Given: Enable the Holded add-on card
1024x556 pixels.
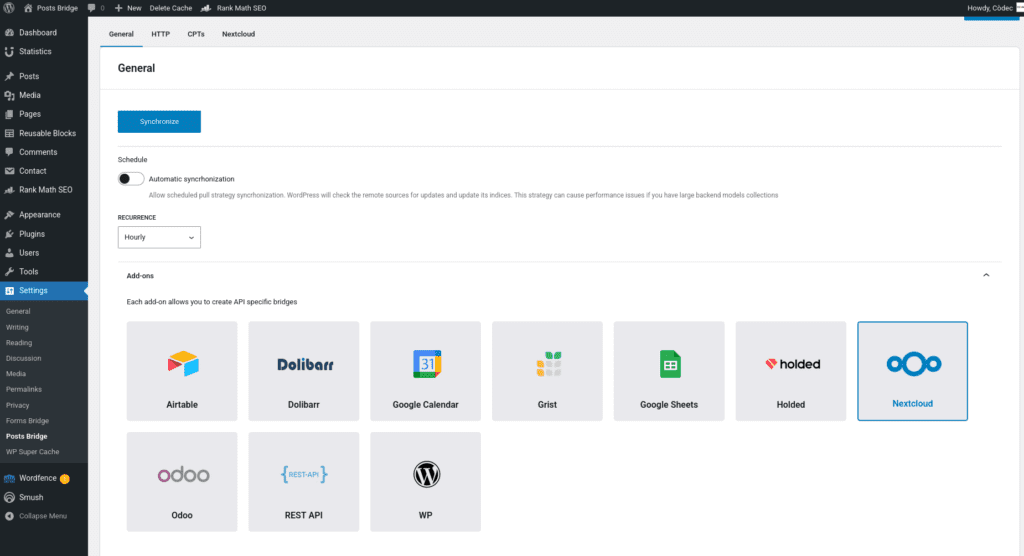Looking at the screenshot, I should click(x=791, y=371).
